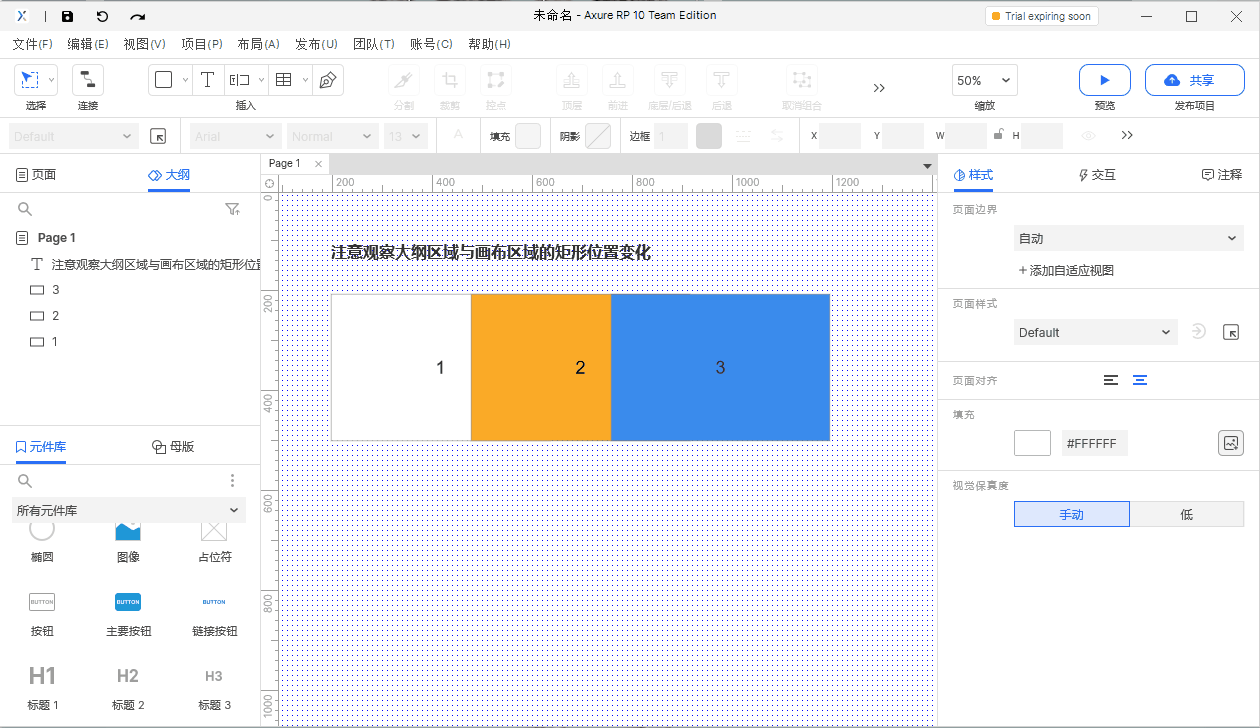This screenshot has height=728, width=1260.
Task: Click the Preview (预览) play button
Action: point(1105,80)
